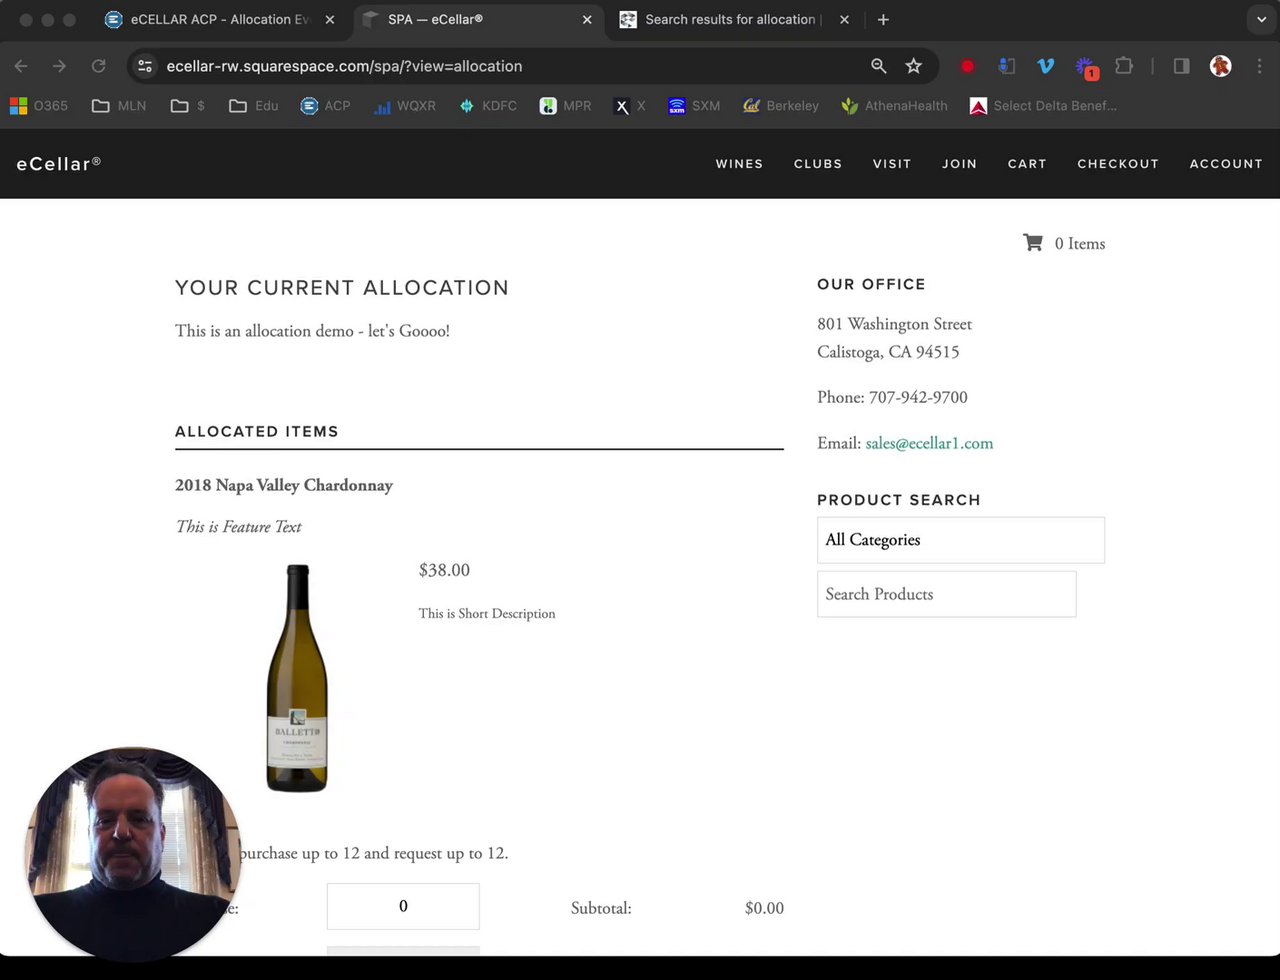Click the Search Products field
Viewport: 1280px width, 980px height.
tap(946, 594)
